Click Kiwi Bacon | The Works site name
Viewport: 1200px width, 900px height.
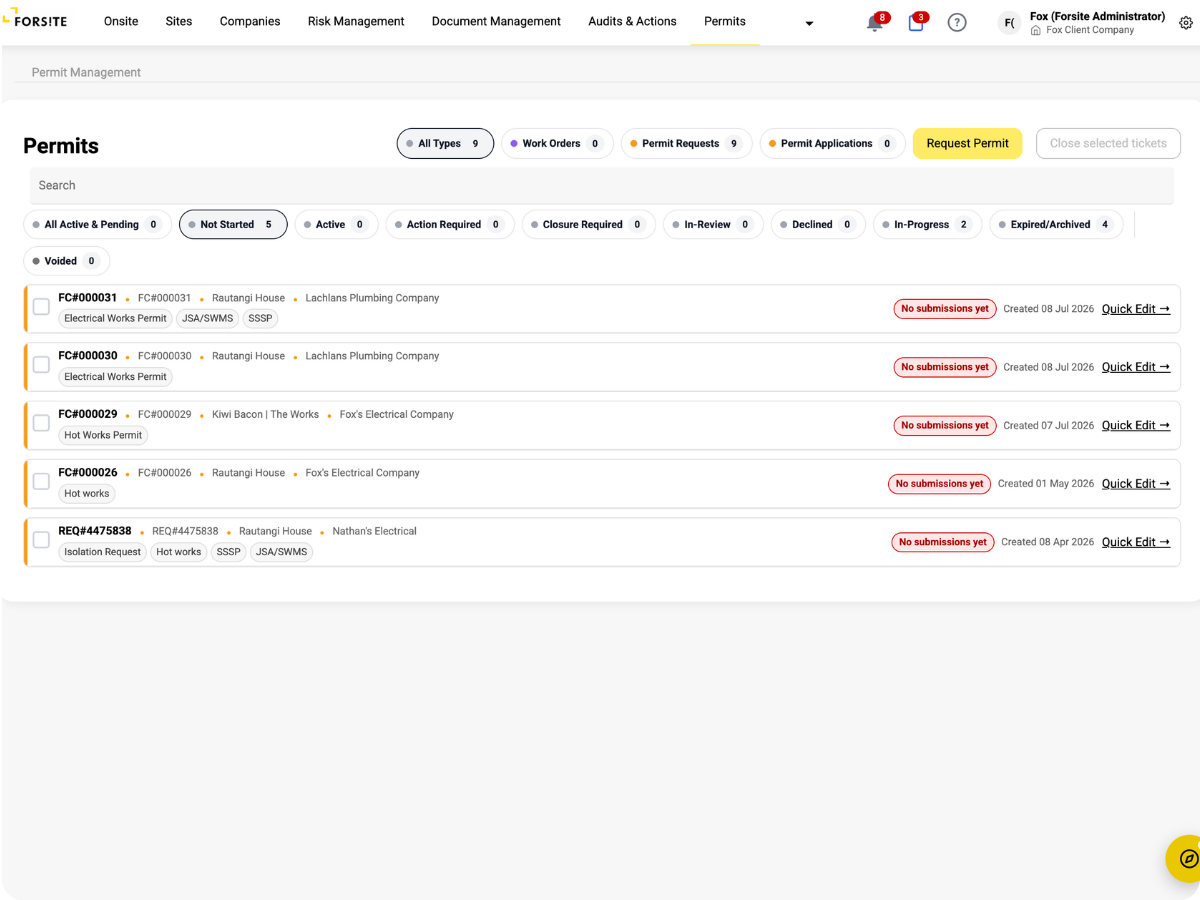(265, 414)
